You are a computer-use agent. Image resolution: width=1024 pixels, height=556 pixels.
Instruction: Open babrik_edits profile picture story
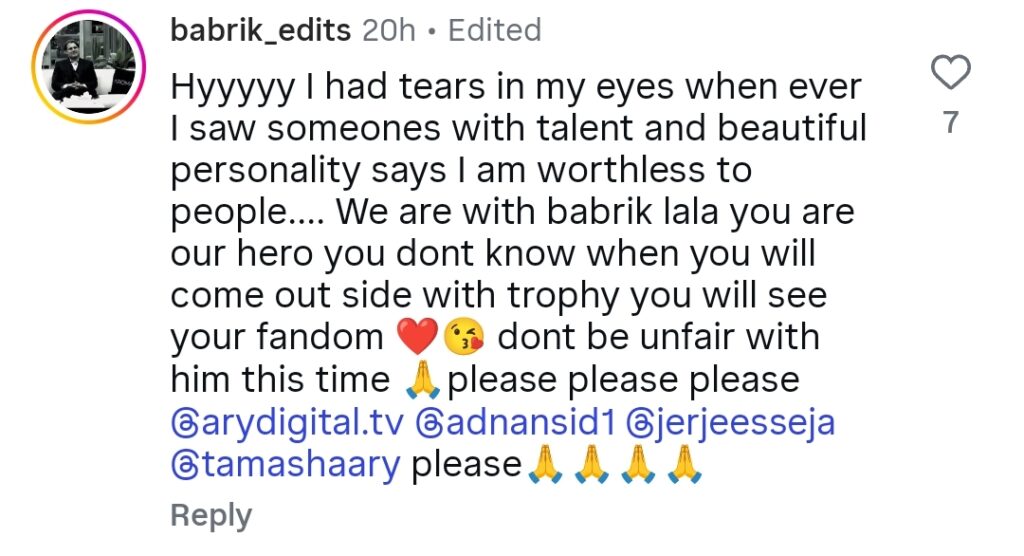[x=88, y=67]
